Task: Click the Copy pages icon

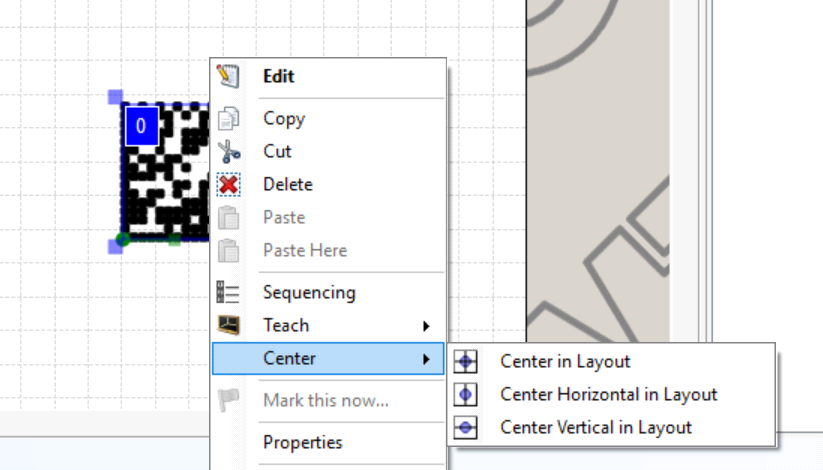Action: 228,118
